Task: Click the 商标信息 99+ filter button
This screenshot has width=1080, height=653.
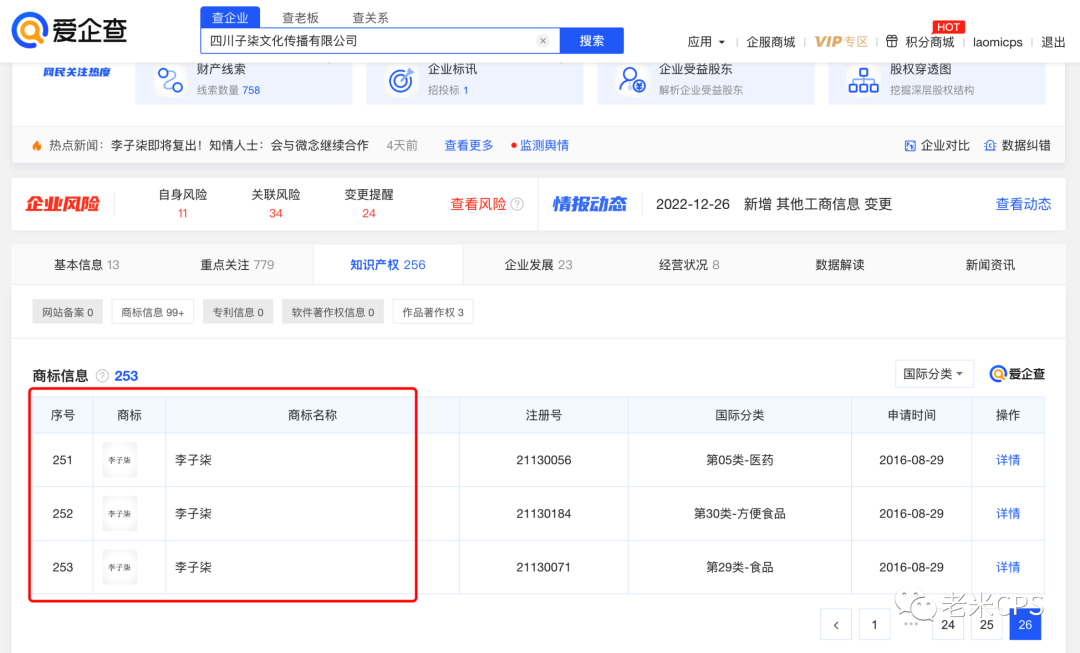Action: (x=153, y=312)
